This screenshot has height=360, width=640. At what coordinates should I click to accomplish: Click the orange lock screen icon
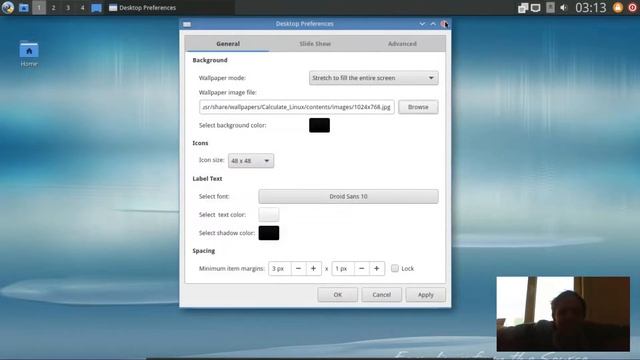[x=618, y=8]
